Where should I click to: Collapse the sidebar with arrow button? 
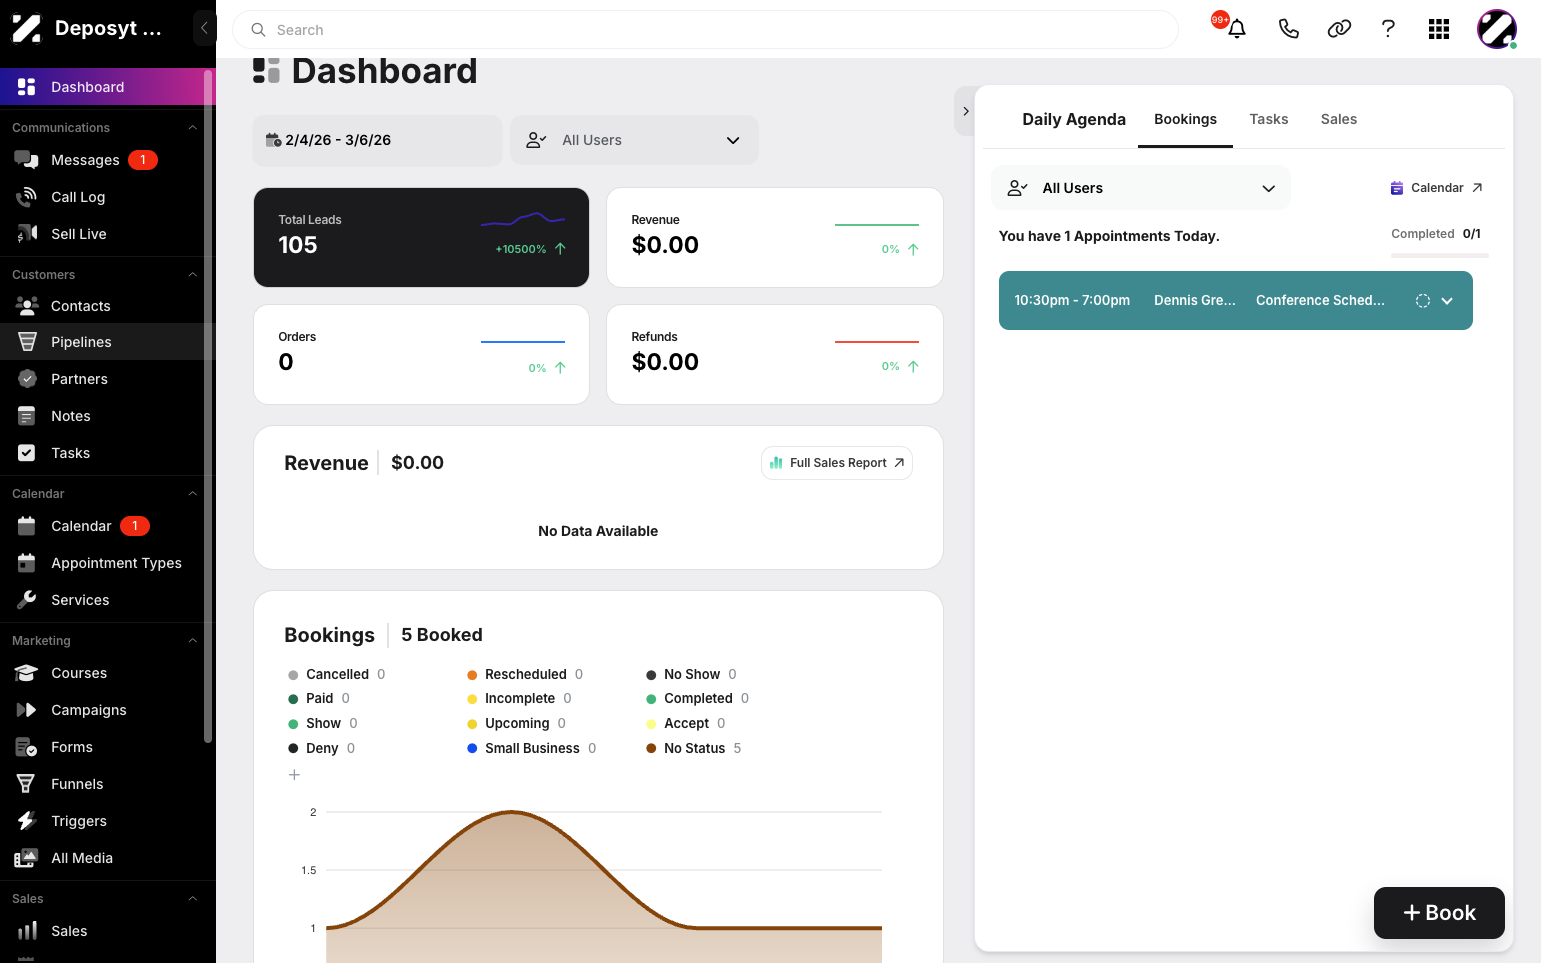click(x=204, y=28)
